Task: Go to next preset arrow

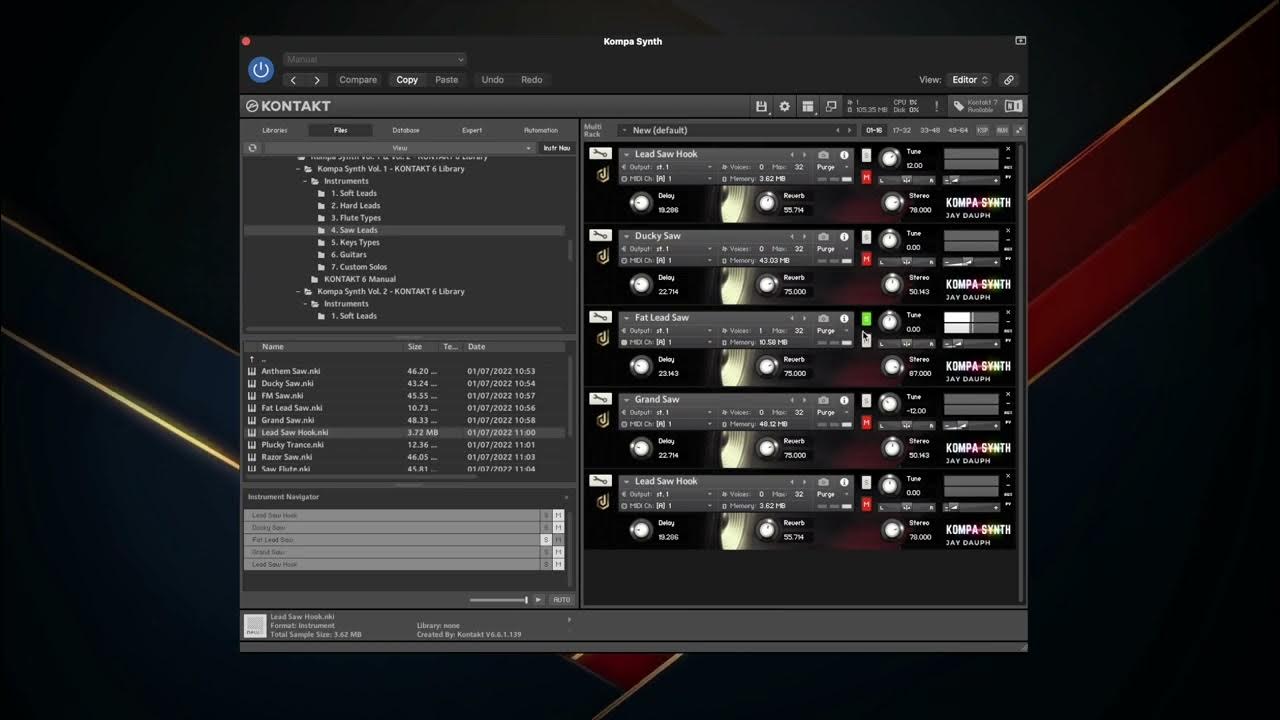Action: tap(317, 80)
